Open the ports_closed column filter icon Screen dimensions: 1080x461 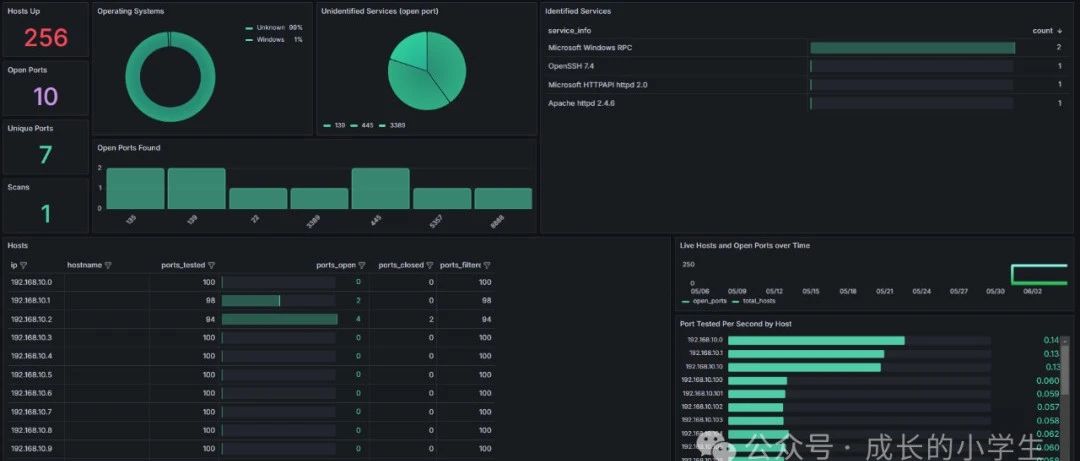click(x=430, y=265)
